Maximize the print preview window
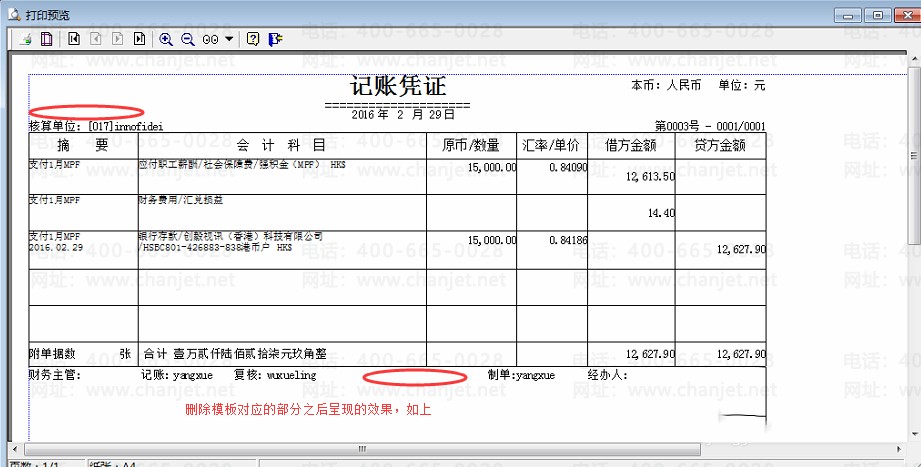The height and width of the screenshot is (467, 921). click(x=878, y=15)
